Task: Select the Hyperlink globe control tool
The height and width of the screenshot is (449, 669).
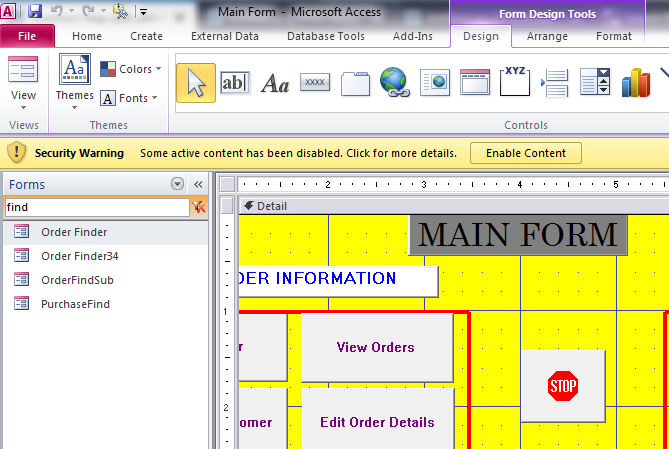Action: [x=395, y=82]
